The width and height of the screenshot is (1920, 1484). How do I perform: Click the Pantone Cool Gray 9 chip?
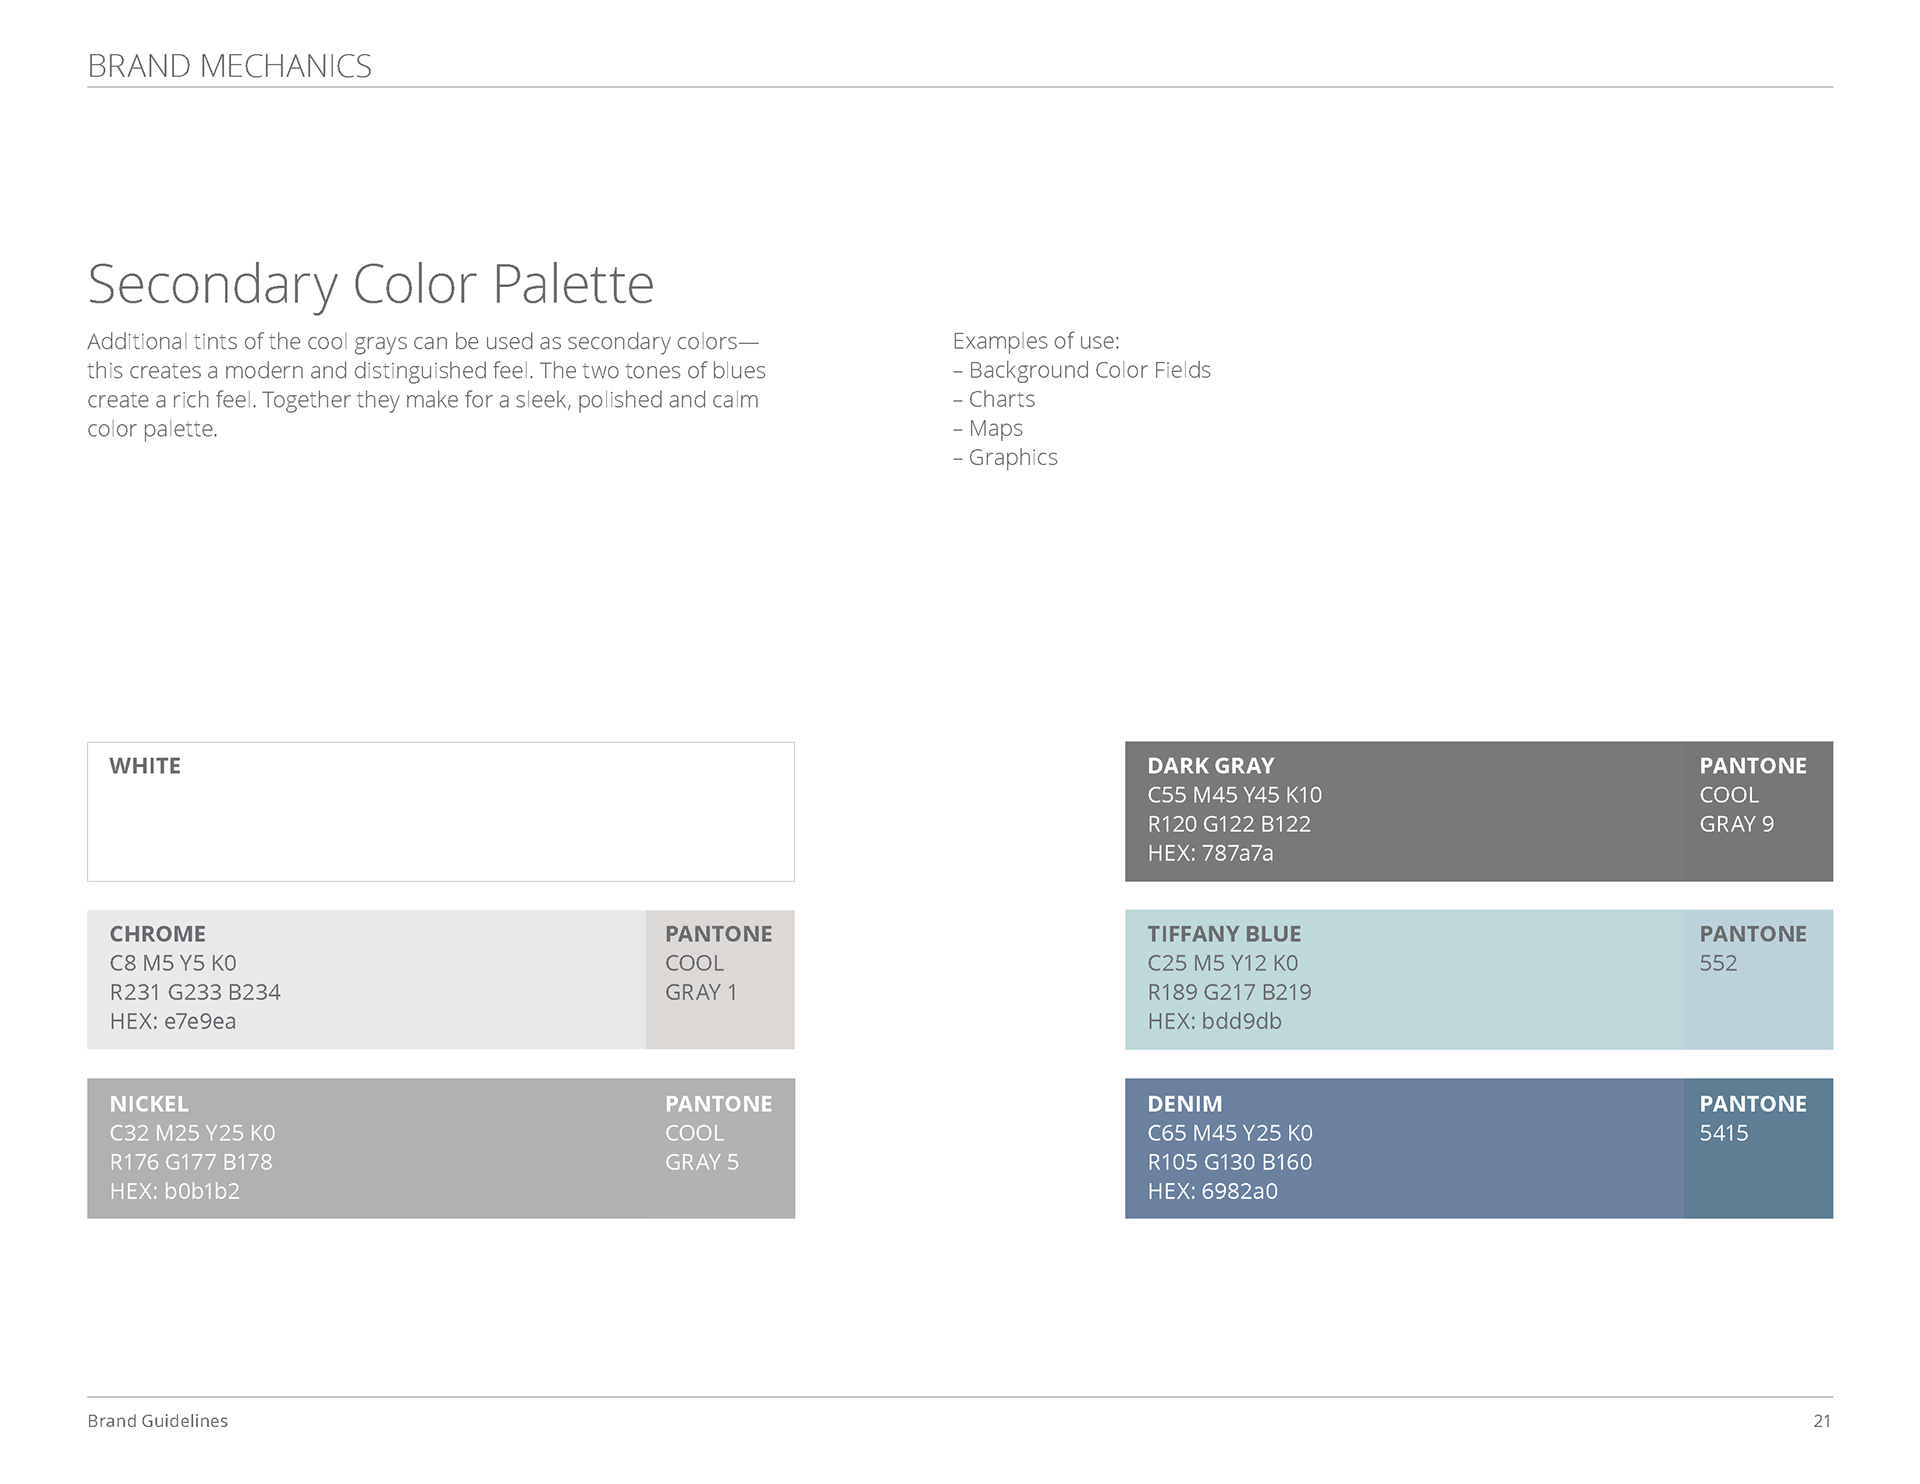point(1757,811)
